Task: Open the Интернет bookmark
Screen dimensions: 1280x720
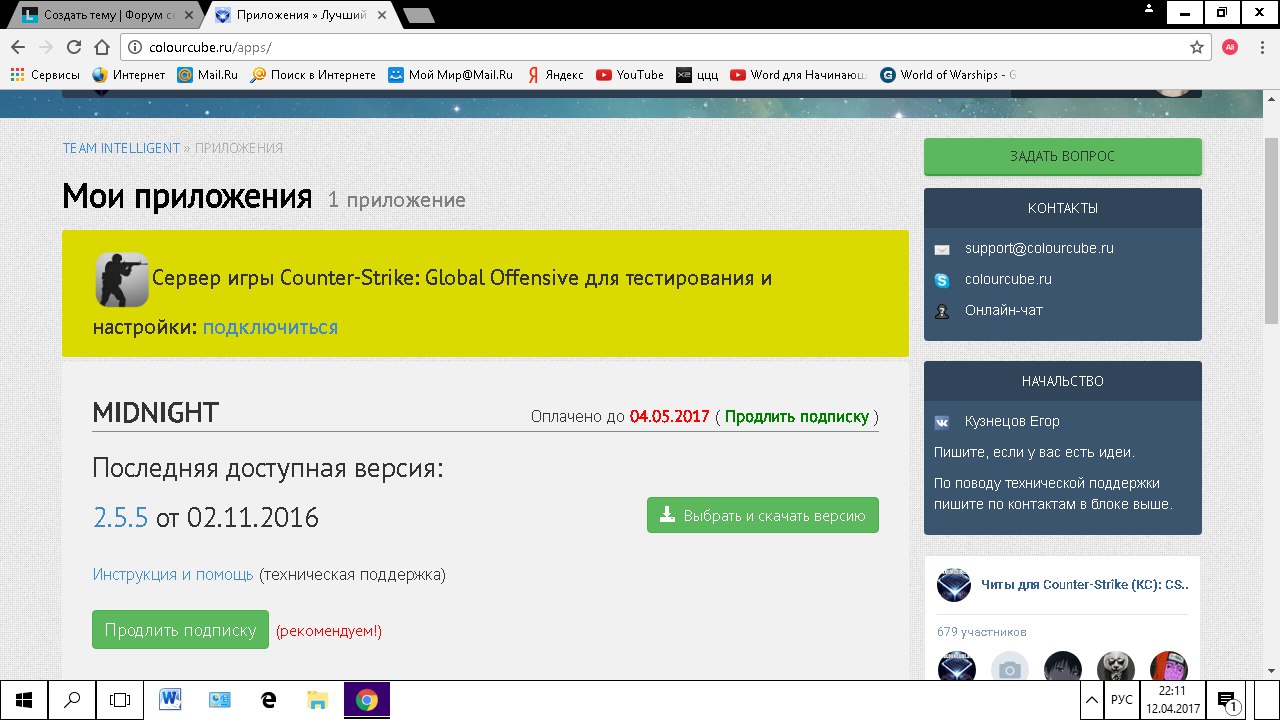Action: [x=128, y=75]
